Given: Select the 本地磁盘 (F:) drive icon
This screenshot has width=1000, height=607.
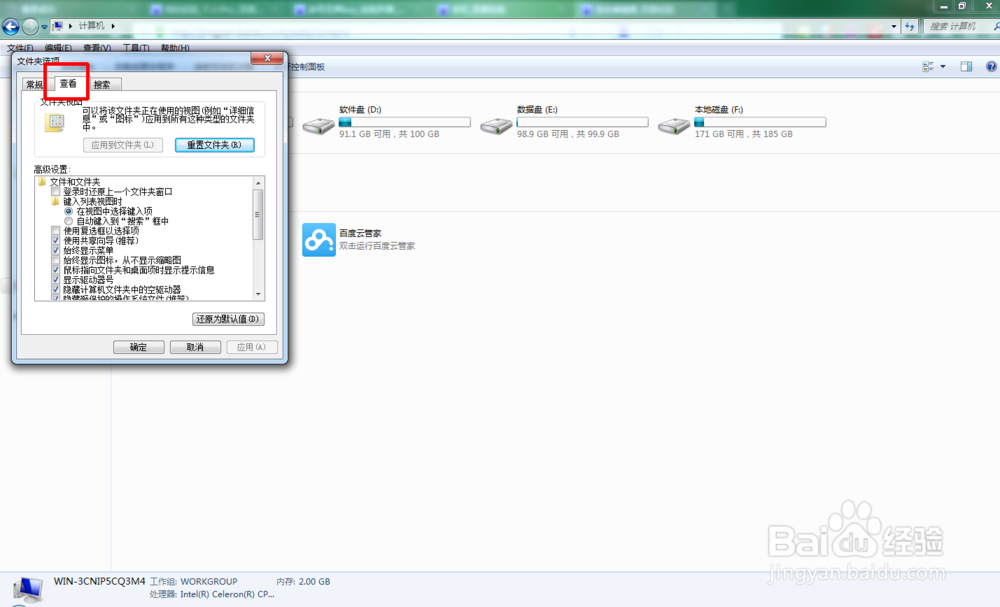Looking at the screenshot, I should pyautogui.click(x=674, y=125).
